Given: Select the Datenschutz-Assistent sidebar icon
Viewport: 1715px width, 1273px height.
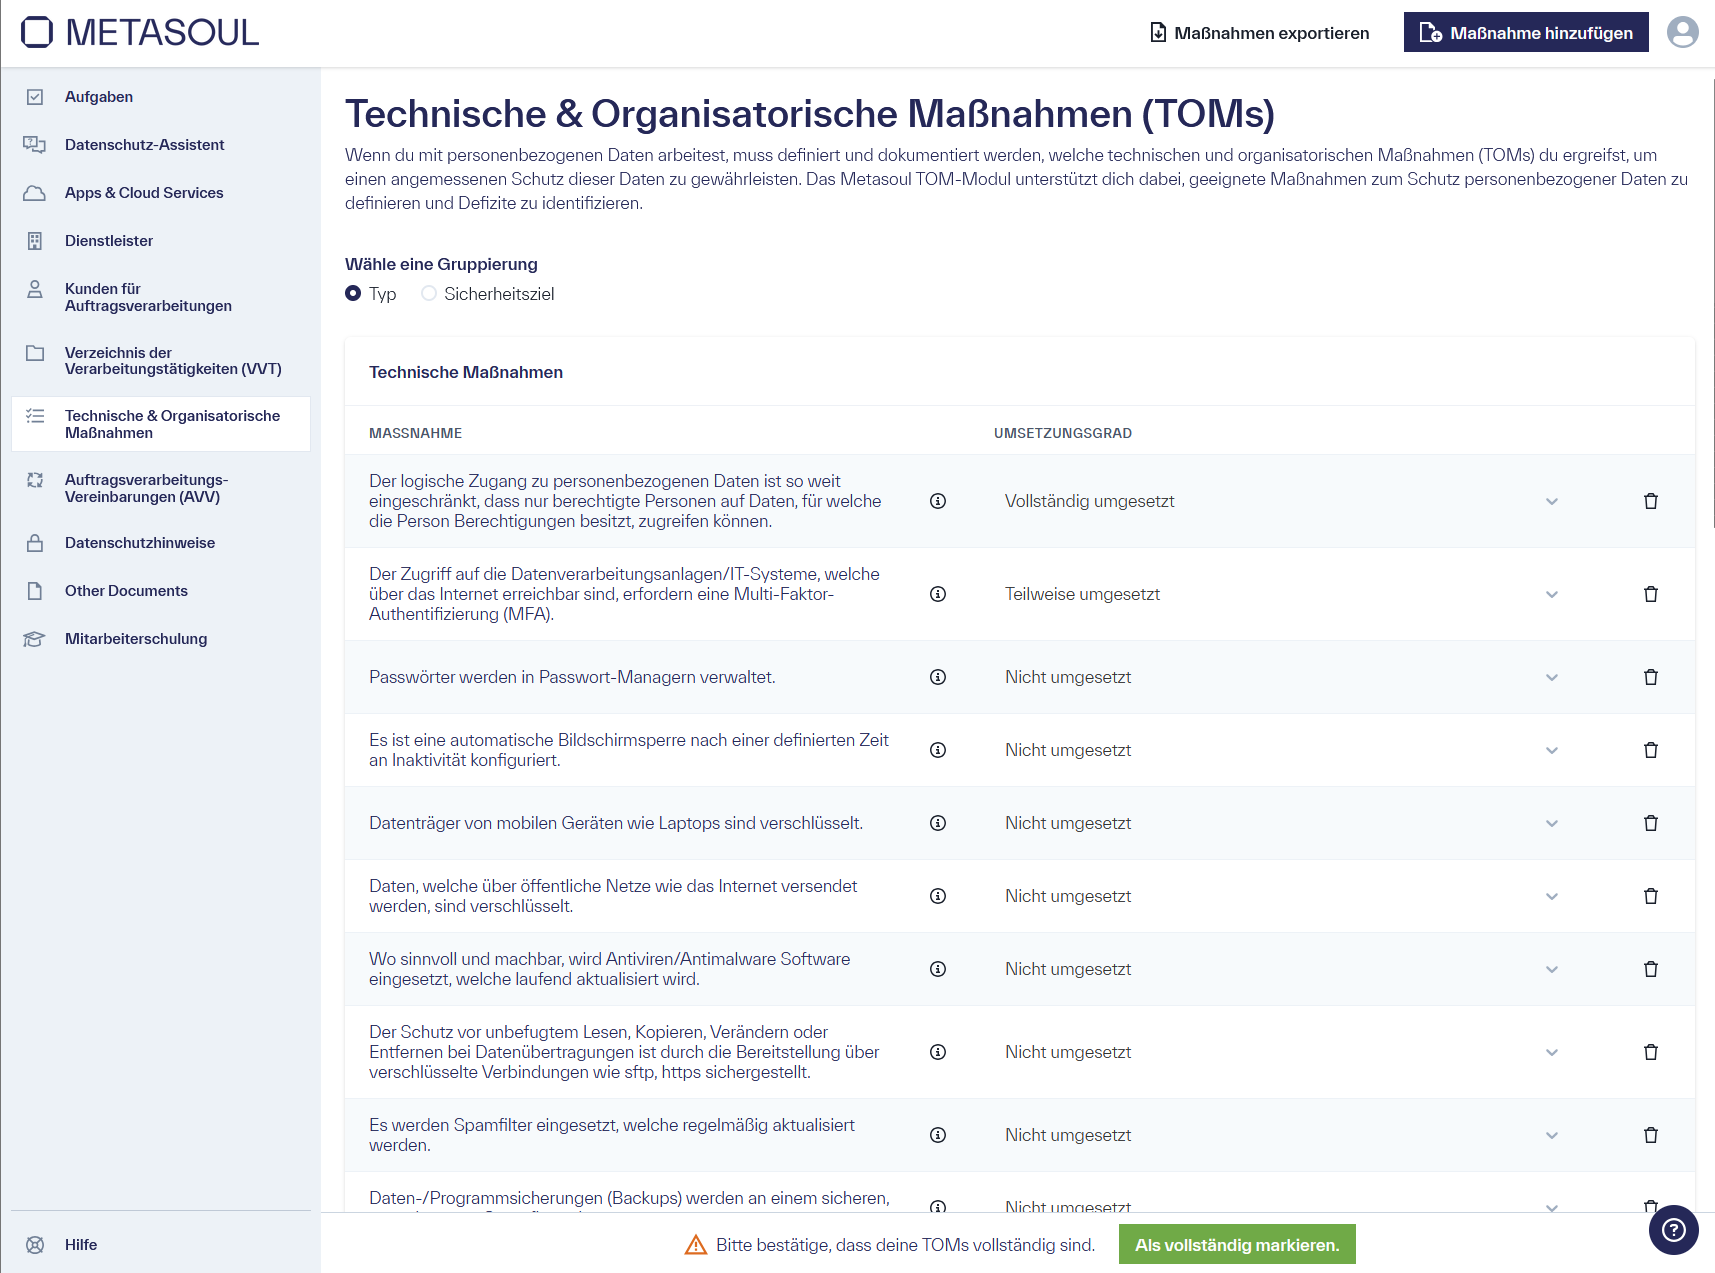Looking at the screenshot, I should (35, 144).
